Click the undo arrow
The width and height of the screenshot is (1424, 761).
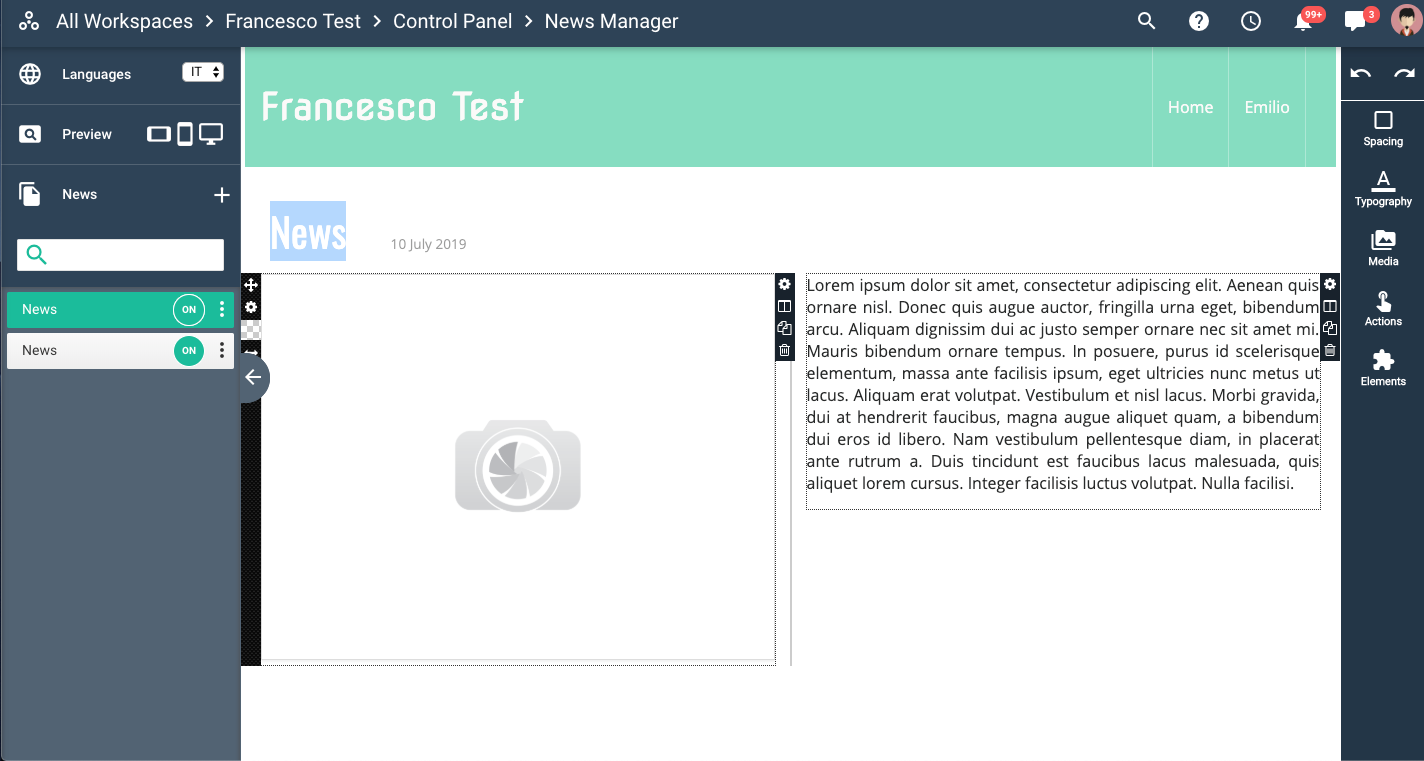[x=1361, y=73]
